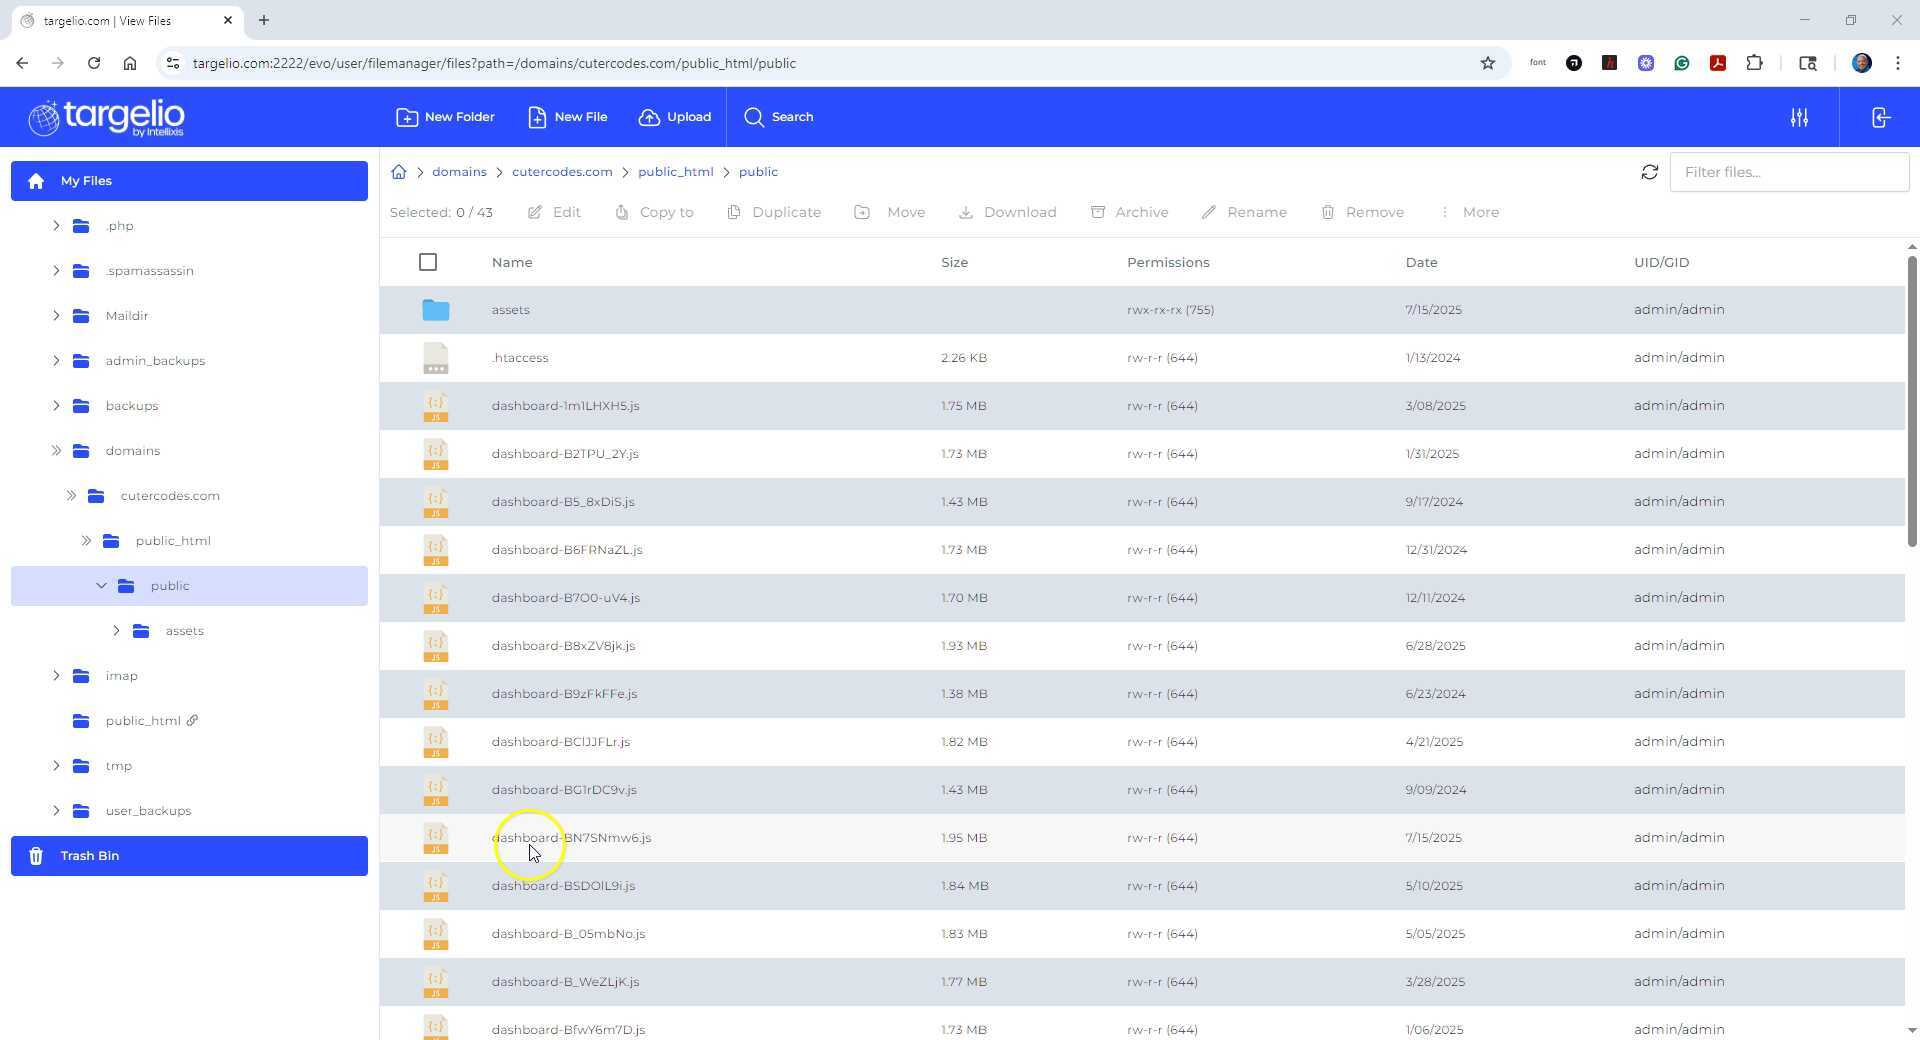Open the Trash Bin from the sidebar
Viewport: 1920px width, 1040px height.
pyautogui.click(x=90, y=855)
